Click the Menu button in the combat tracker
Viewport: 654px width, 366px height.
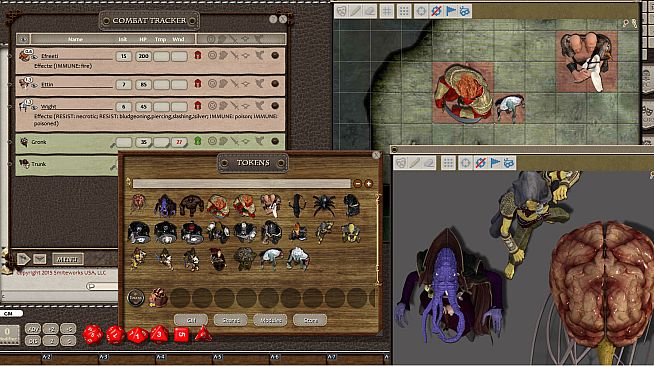click(68, 259)
